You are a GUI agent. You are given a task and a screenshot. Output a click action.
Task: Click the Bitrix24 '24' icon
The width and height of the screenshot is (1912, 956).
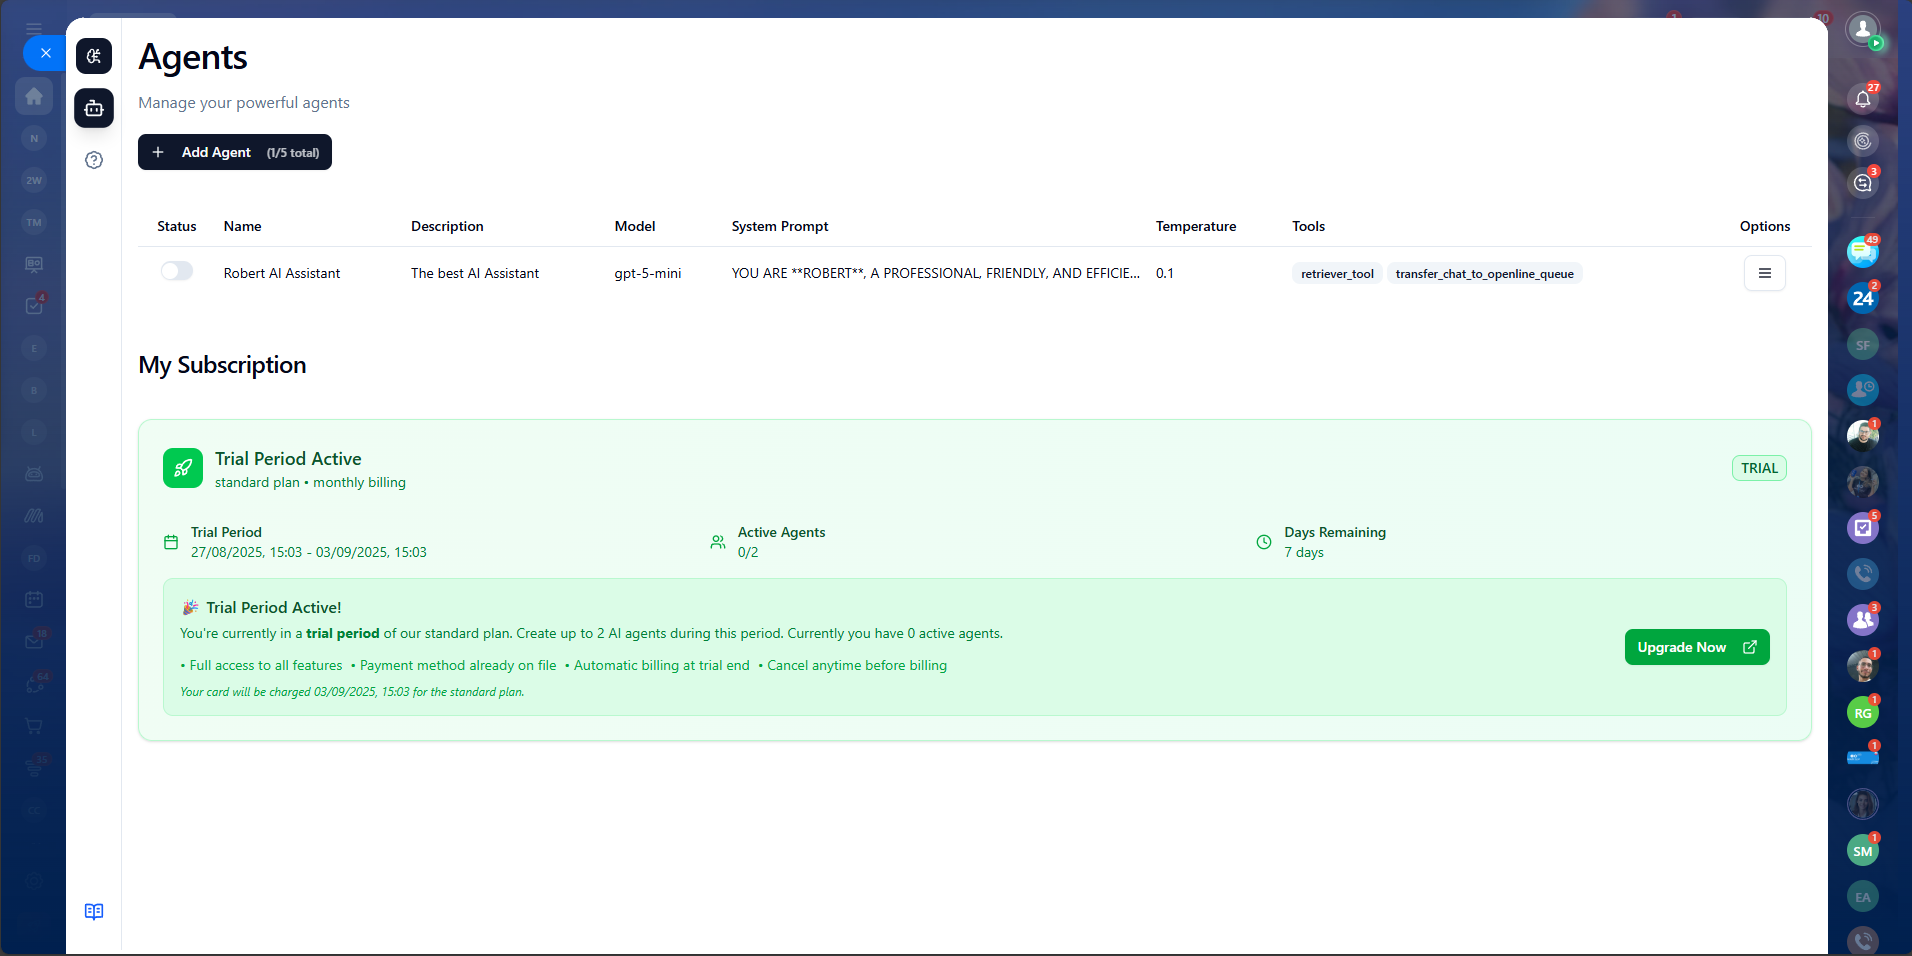pos(1862,298)
